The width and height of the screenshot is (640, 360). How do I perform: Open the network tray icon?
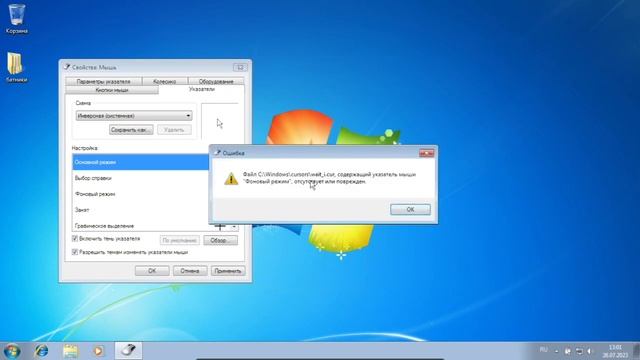coord(579,351)
